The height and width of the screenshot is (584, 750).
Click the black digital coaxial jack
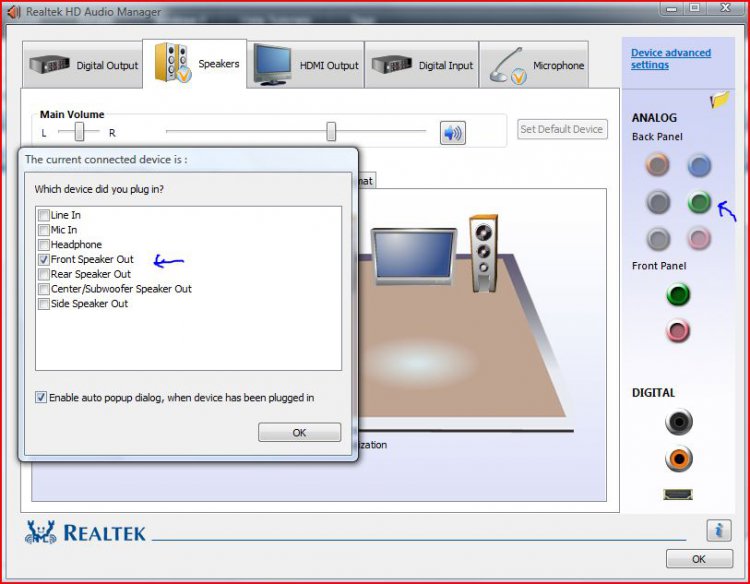click(679, 421)
